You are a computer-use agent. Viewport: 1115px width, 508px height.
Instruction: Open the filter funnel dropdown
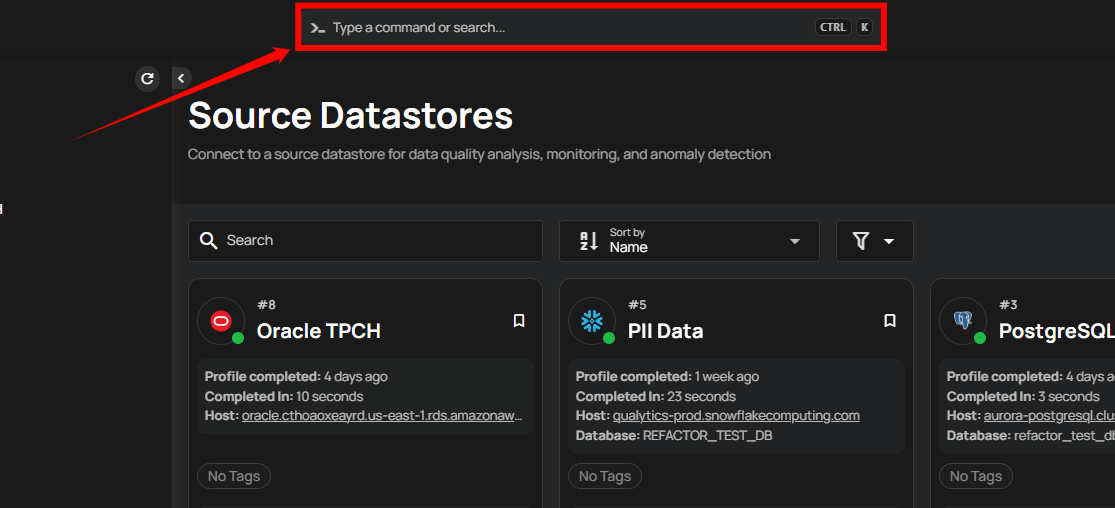tap(874, 241)
